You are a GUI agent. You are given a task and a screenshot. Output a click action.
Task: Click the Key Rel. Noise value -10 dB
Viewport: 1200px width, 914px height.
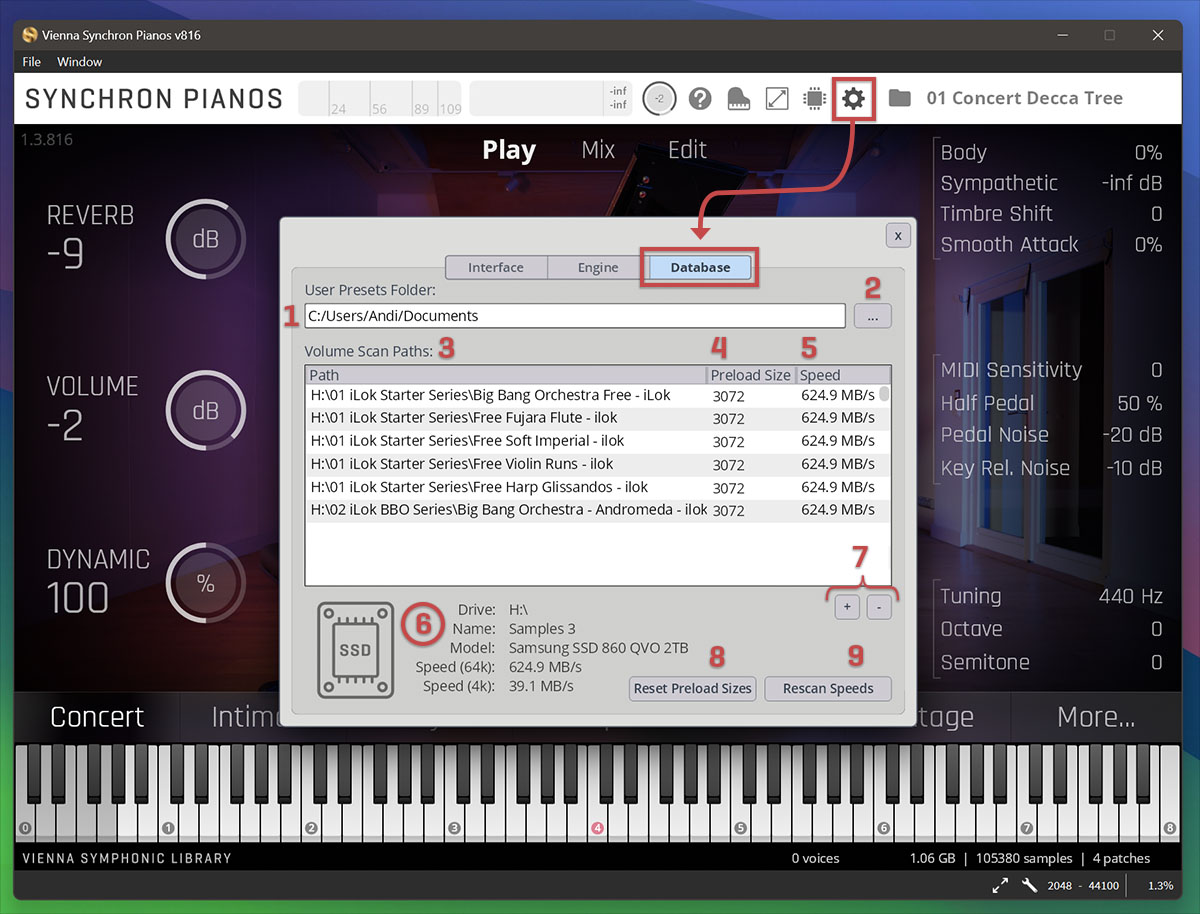[1134, 468]
